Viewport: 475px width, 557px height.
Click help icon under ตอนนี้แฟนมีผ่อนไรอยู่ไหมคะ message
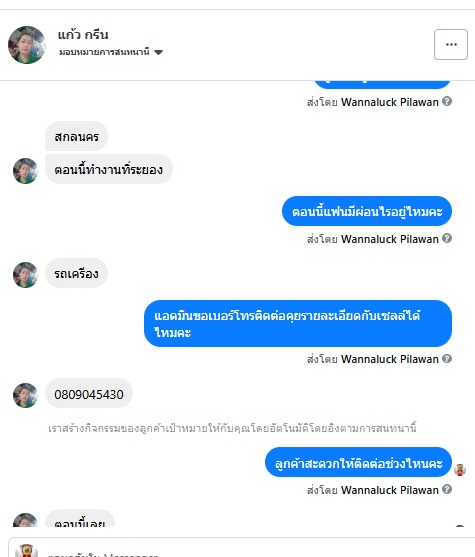[x=447, y=238]
